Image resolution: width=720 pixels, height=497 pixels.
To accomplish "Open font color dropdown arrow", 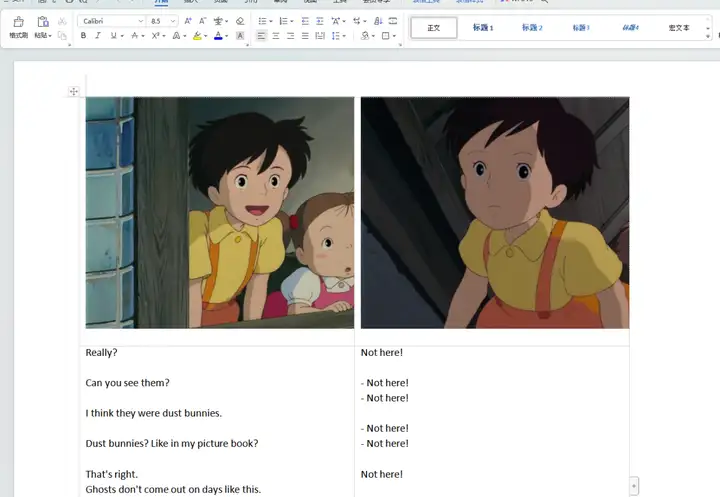I will coord(226,36).
